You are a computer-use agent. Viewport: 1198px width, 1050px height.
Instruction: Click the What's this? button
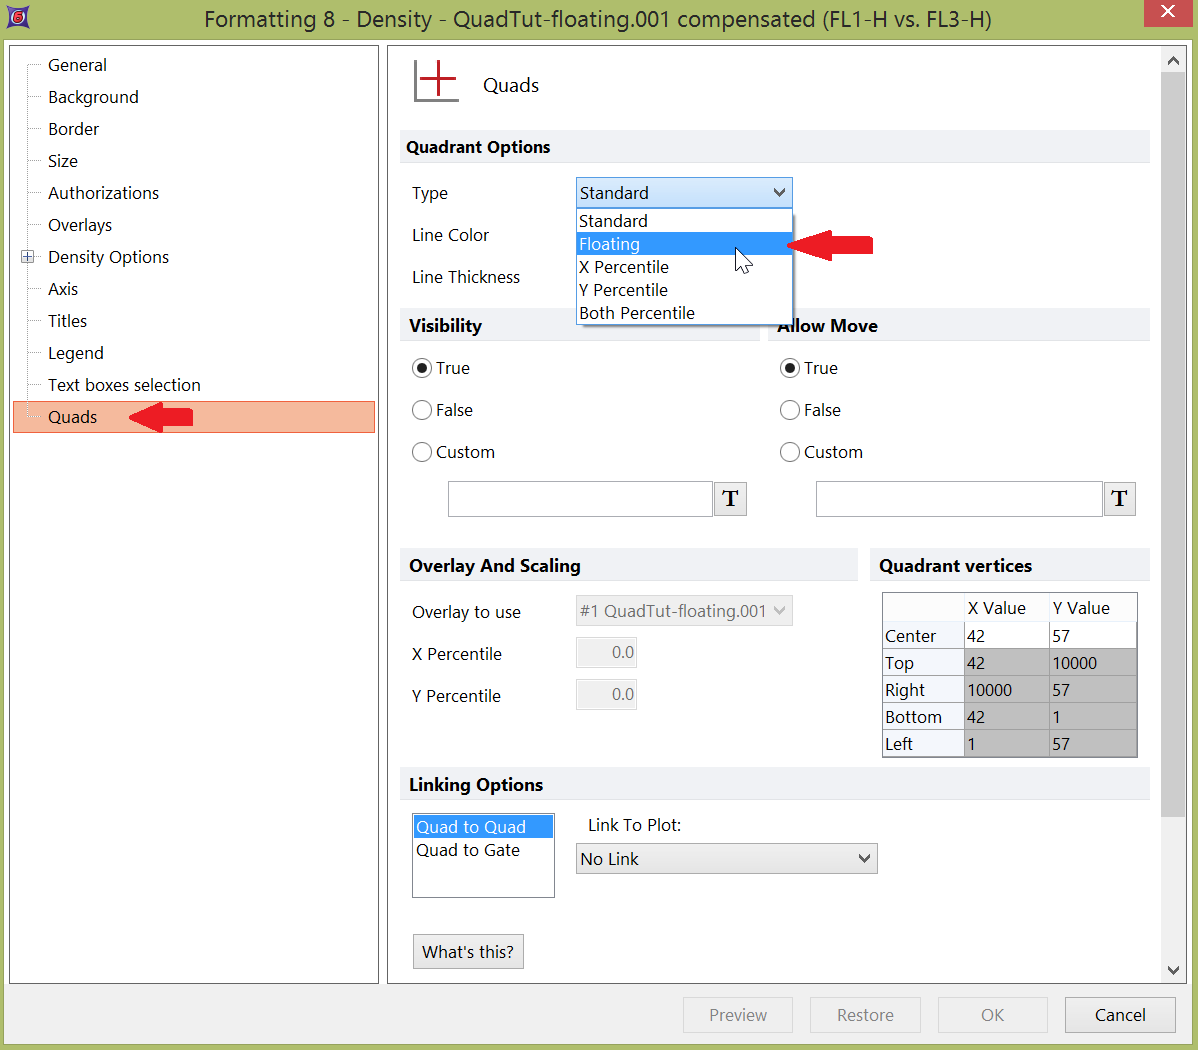click(468, 952)
